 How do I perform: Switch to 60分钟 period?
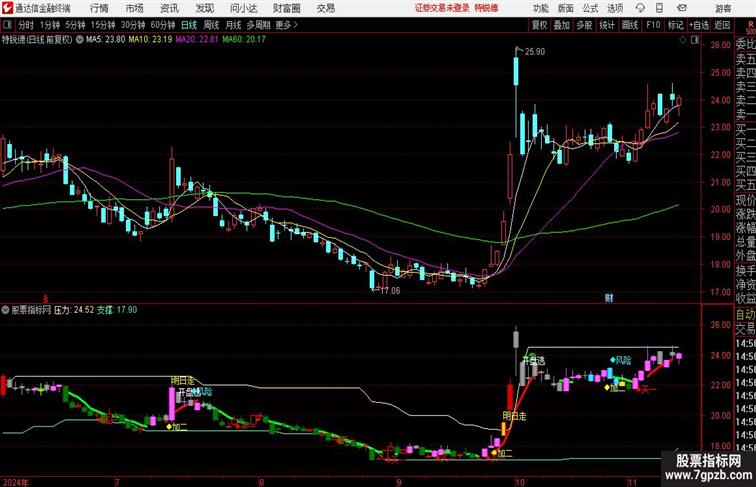coord(162,25)
